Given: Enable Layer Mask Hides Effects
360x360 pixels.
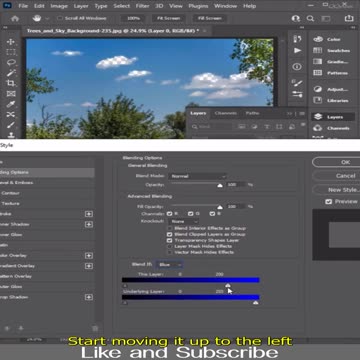Looking at the screenshot, I should (170, 246).
